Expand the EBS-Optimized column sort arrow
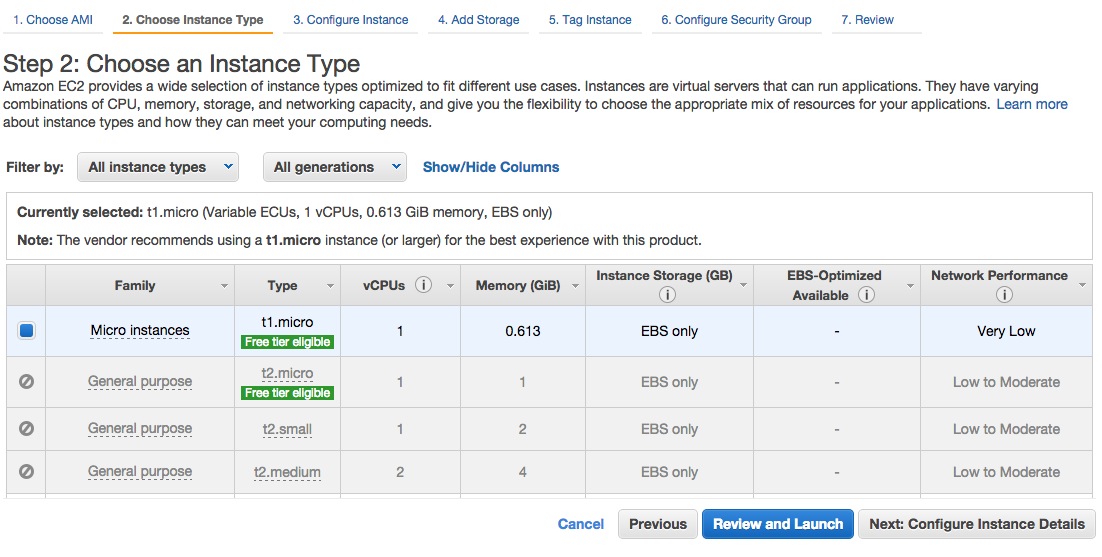The height and width of the screenshot is (557, 1102). click(x=910, y=286)
